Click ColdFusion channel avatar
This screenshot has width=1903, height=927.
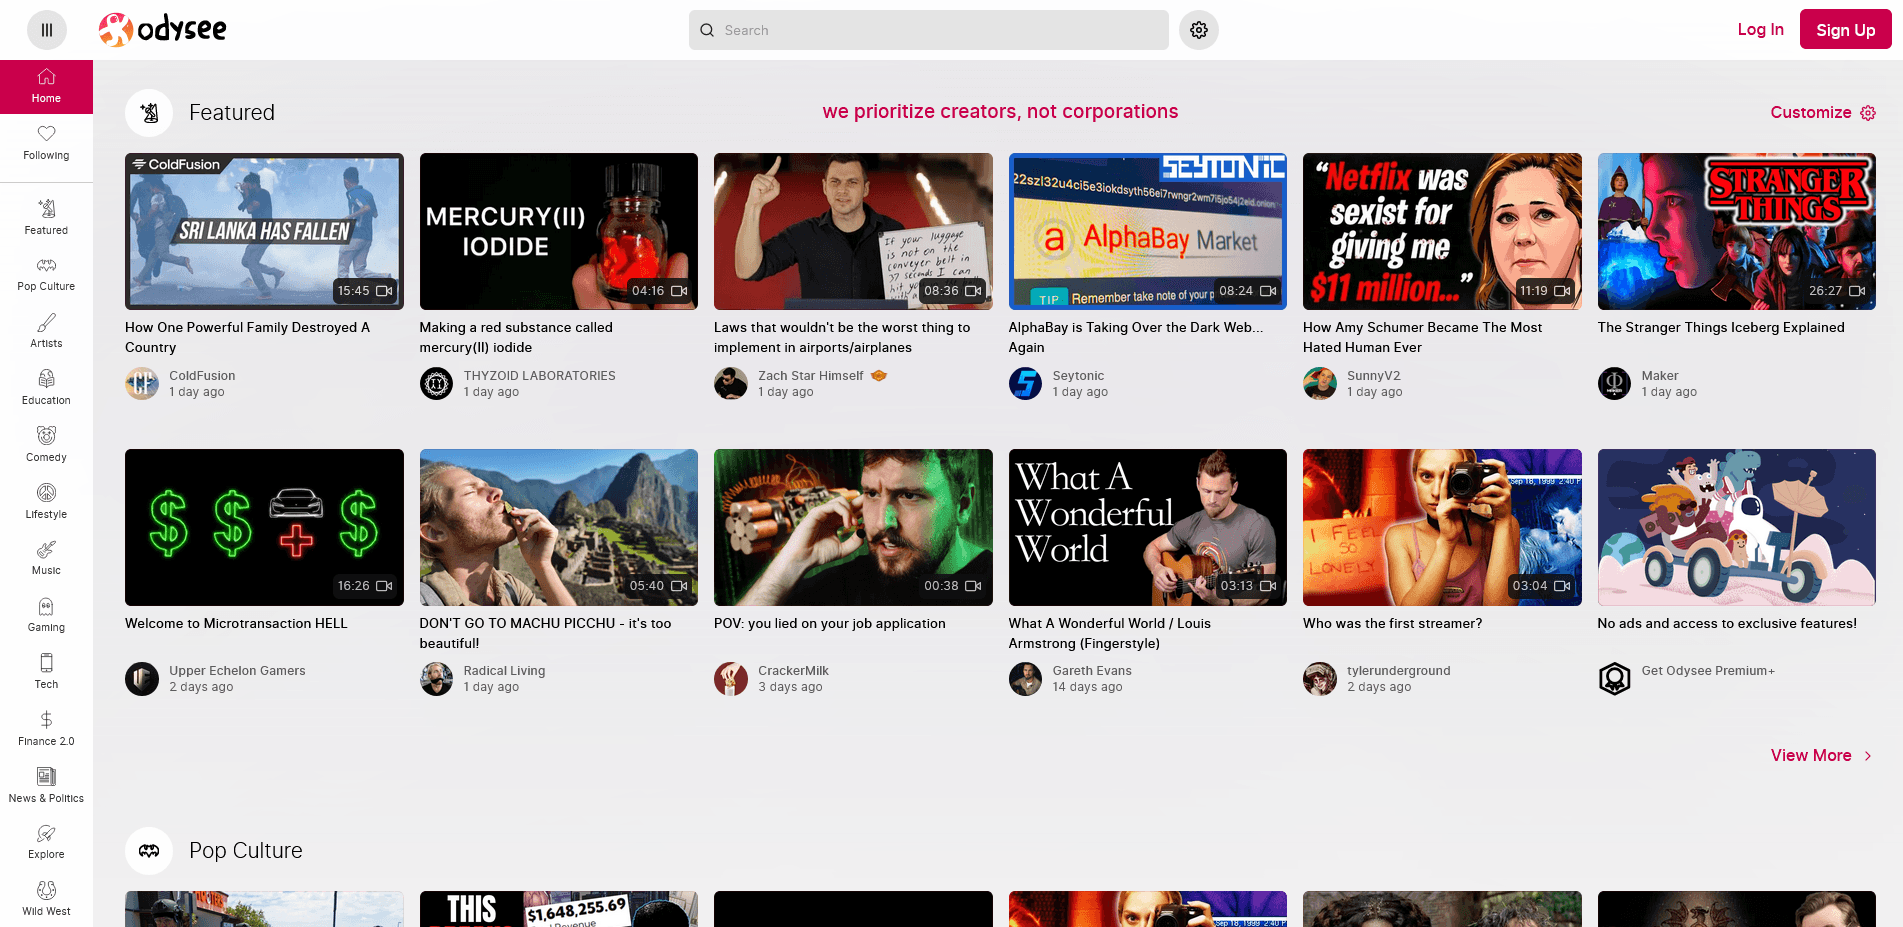point(142,383)
